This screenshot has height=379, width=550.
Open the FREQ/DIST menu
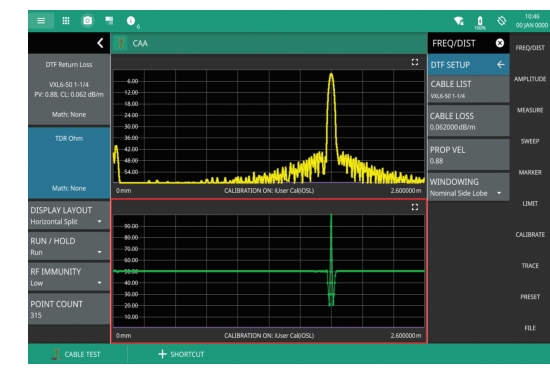[x=530, y=48]
